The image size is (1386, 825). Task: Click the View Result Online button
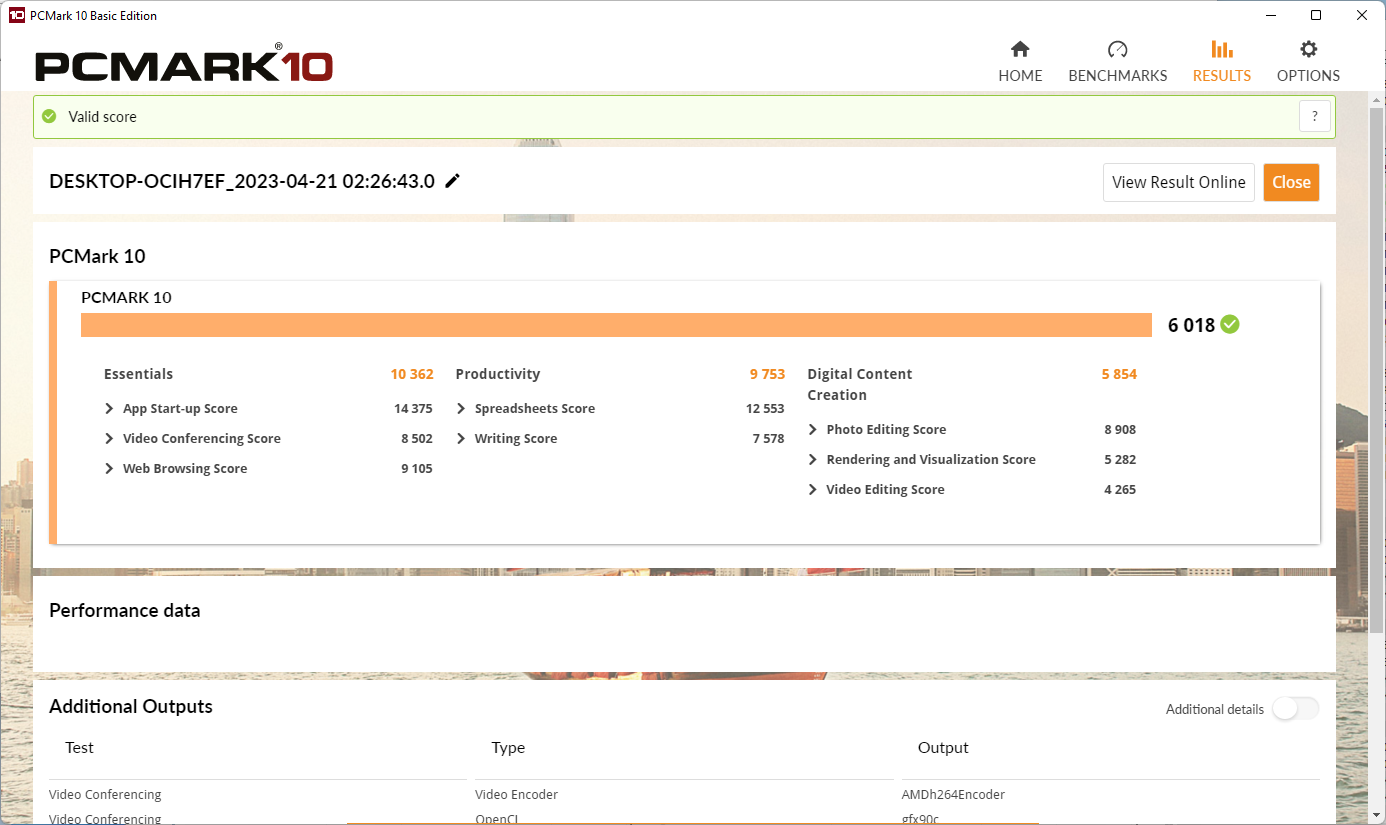[x=1179, y=182]
